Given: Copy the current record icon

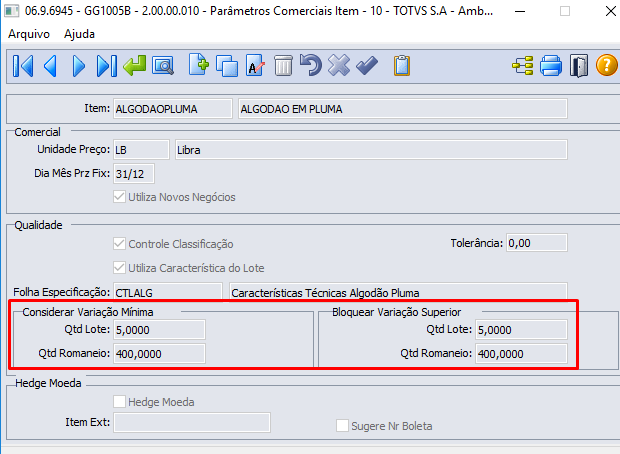Looking at the screenshot, I should tap(227, 66).
